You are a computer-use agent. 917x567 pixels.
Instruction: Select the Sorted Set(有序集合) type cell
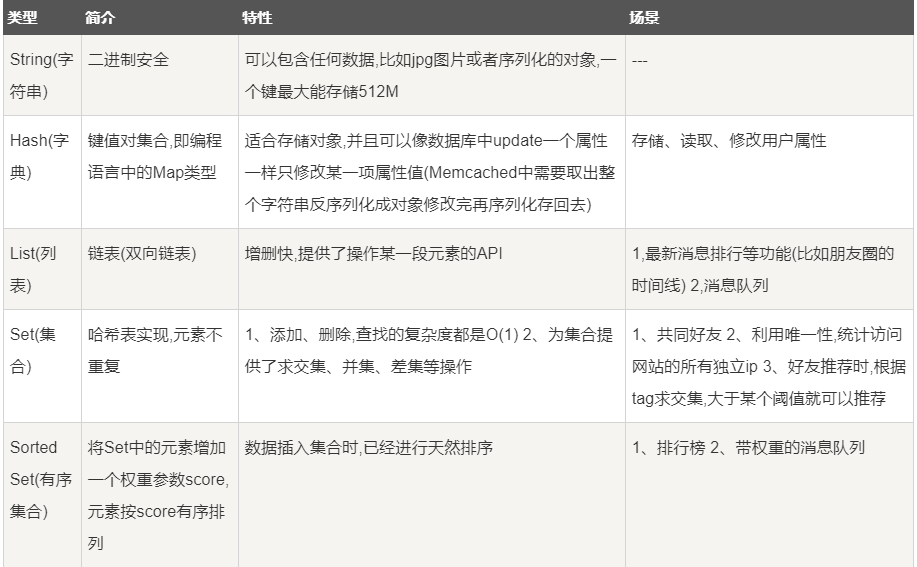[x=42, y=495]
